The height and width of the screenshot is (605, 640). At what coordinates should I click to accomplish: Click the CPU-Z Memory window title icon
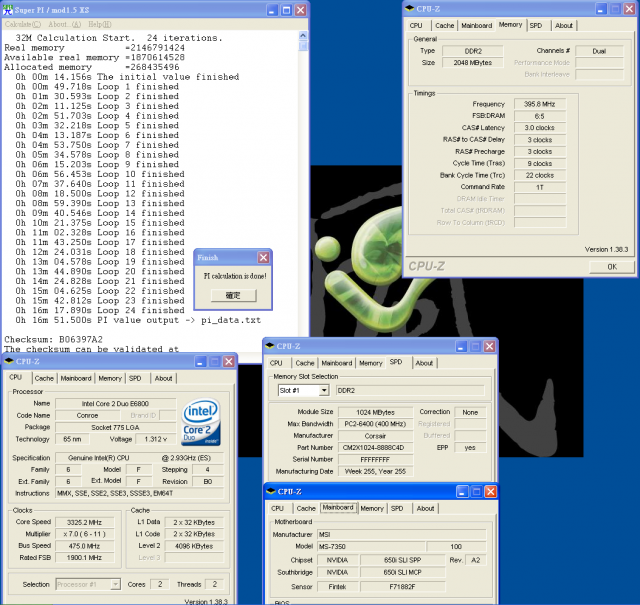409,8
